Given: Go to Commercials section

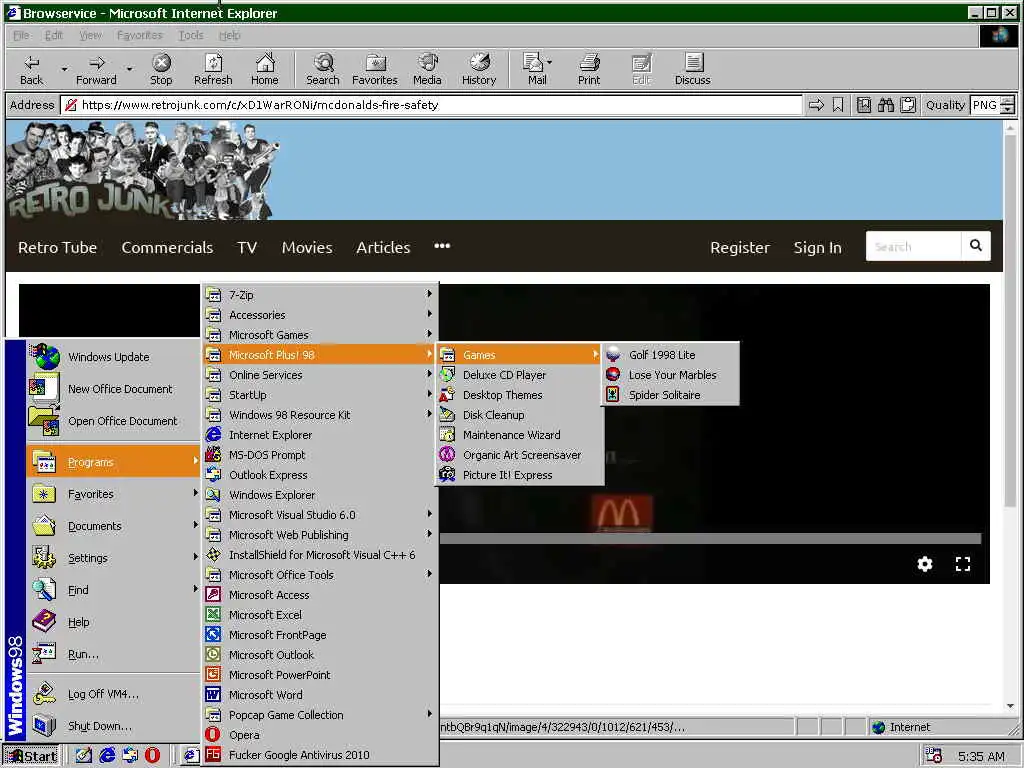Looking at the screenshot, I should tap(167, 248).
